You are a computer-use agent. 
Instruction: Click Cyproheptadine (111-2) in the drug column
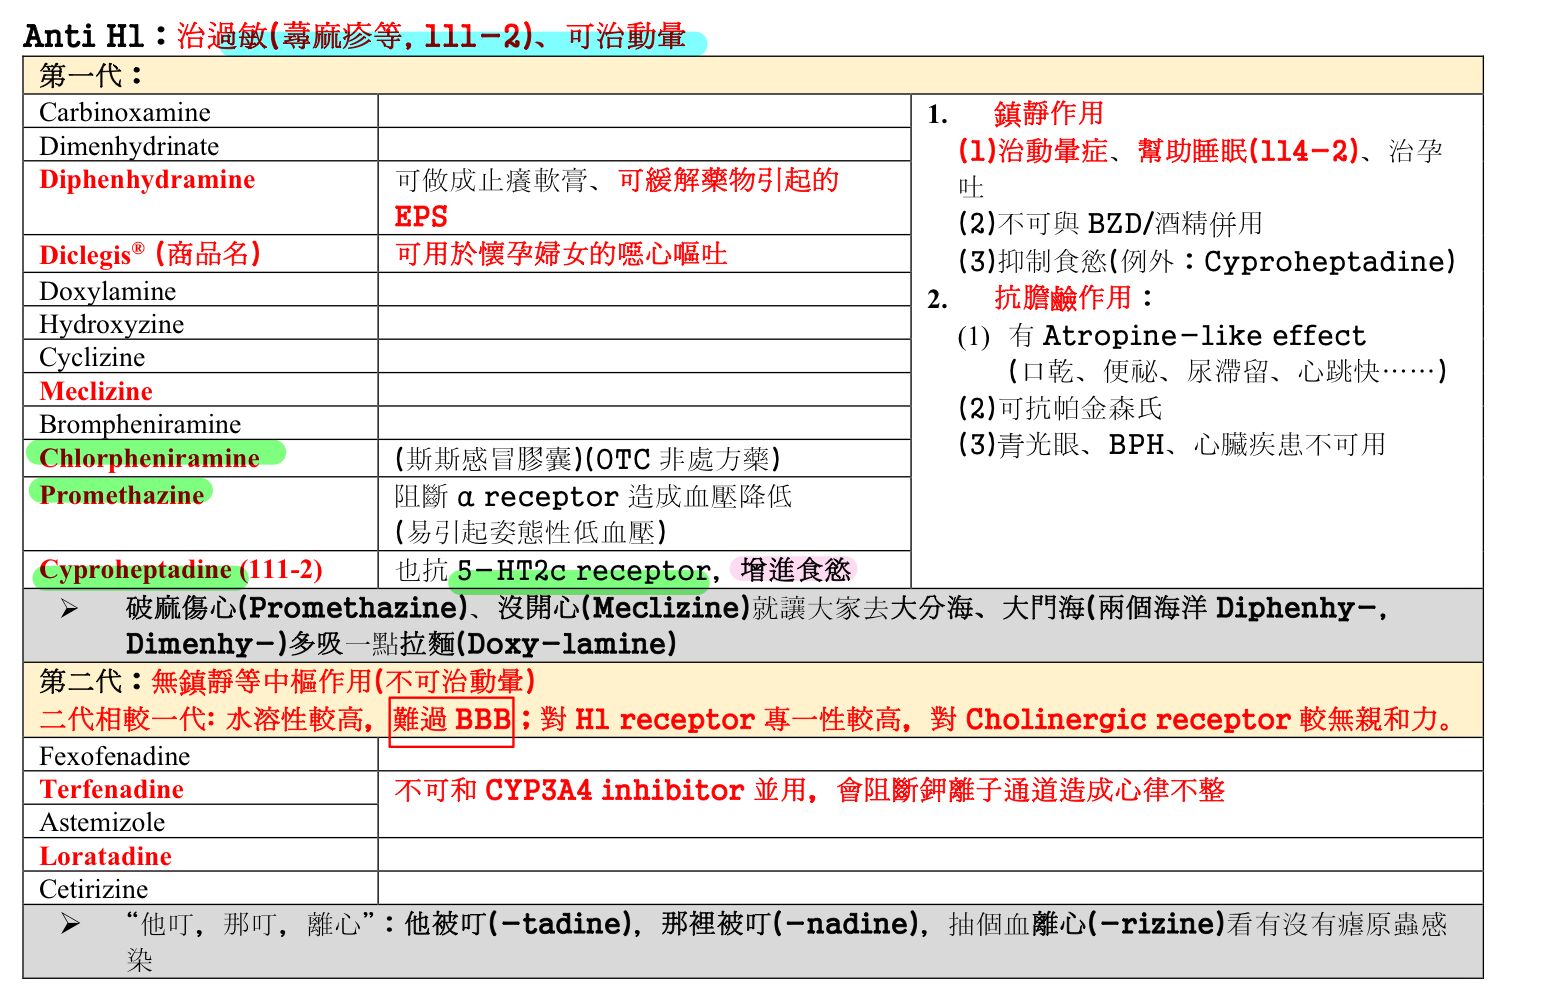180,570
